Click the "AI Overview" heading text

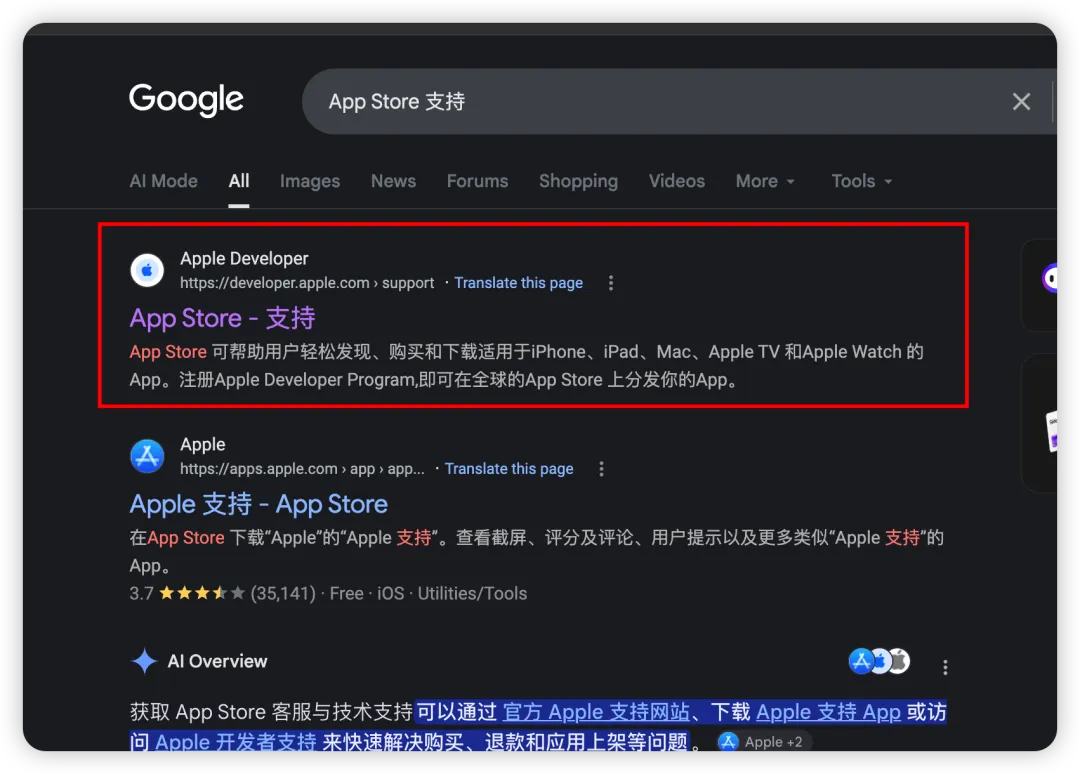point(217,661)
